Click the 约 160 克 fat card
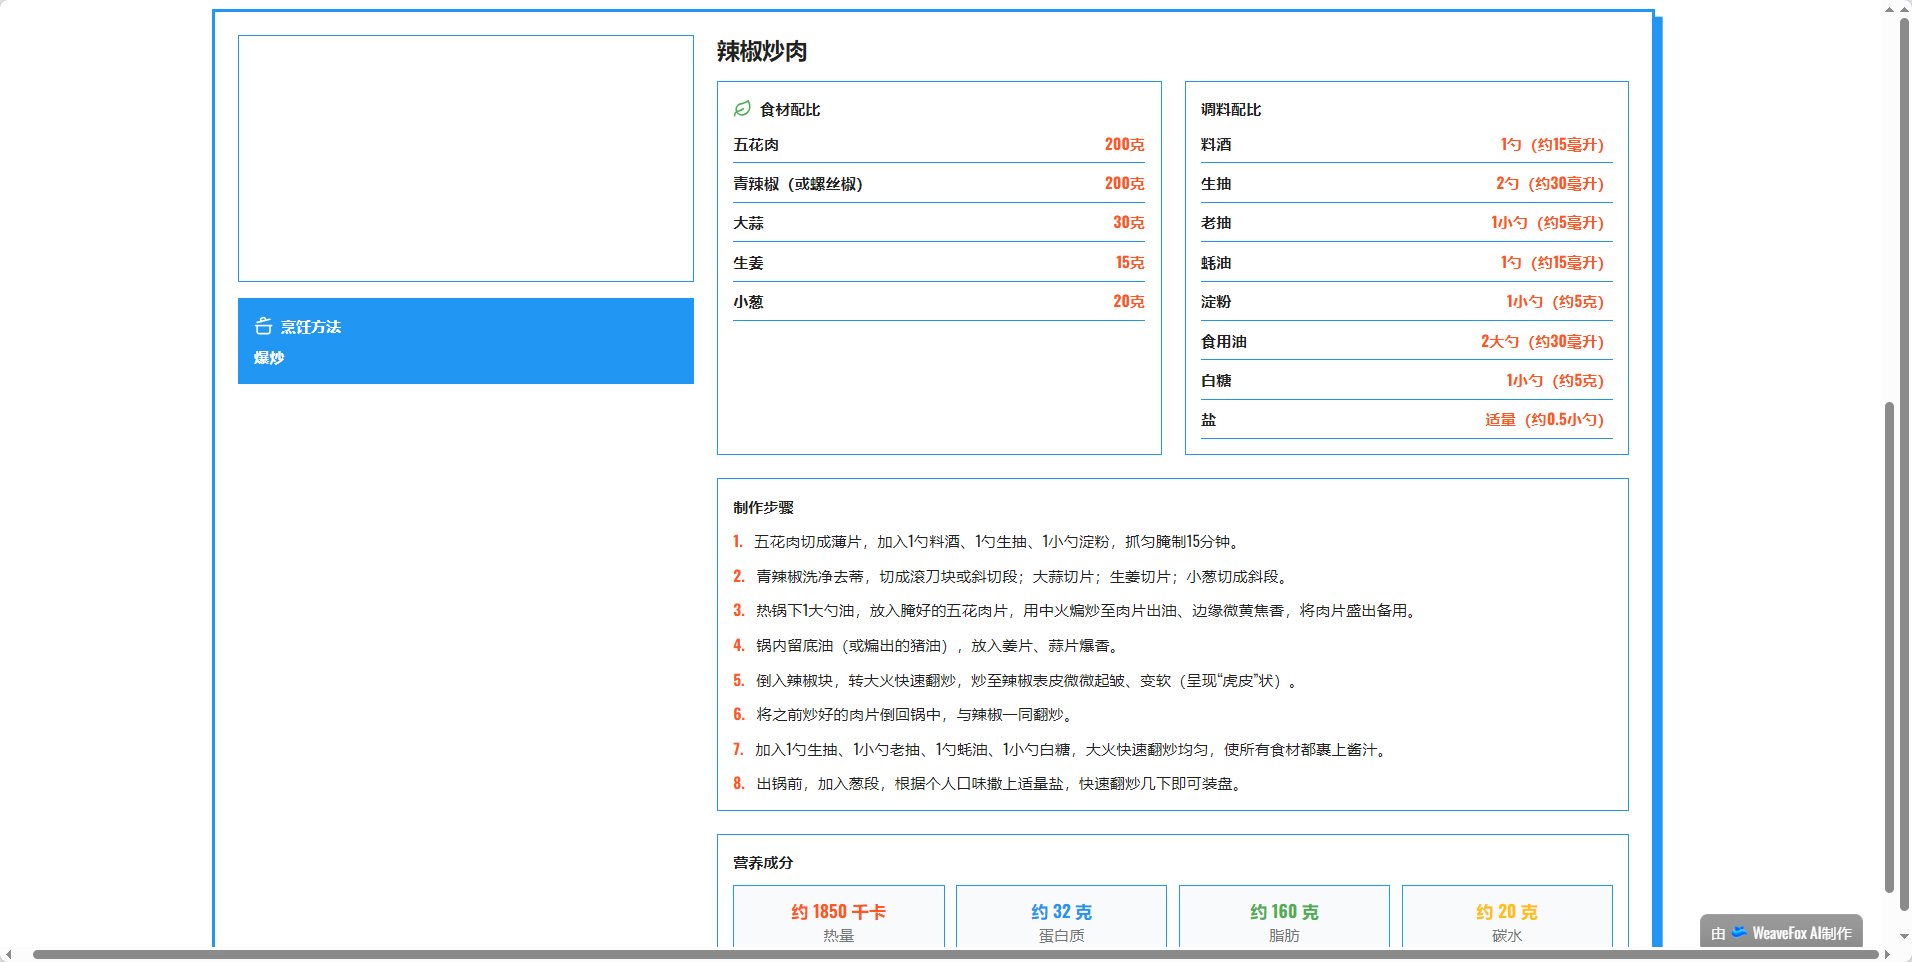This screenshot has width=1912, height=962. [x=1284, y=917]
